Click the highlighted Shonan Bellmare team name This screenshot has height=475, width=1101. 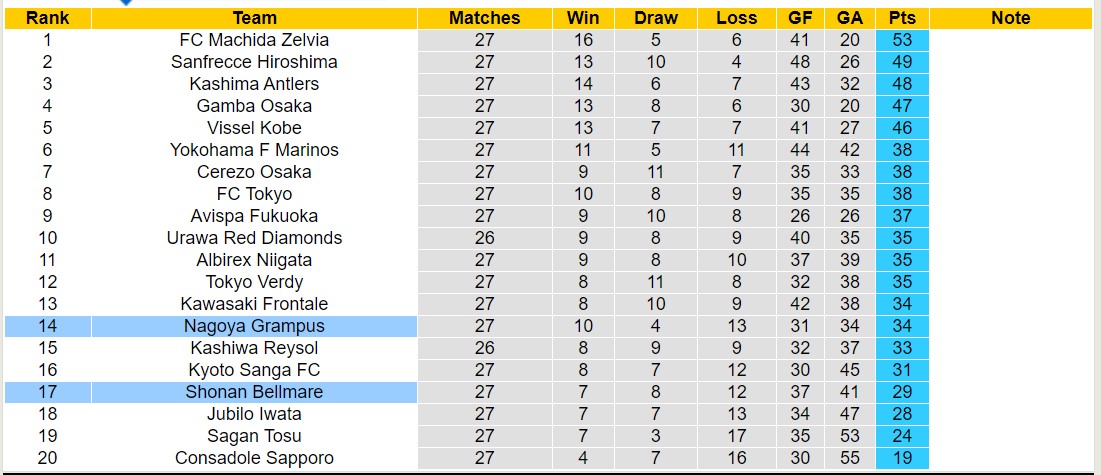[x=254, y=392]
